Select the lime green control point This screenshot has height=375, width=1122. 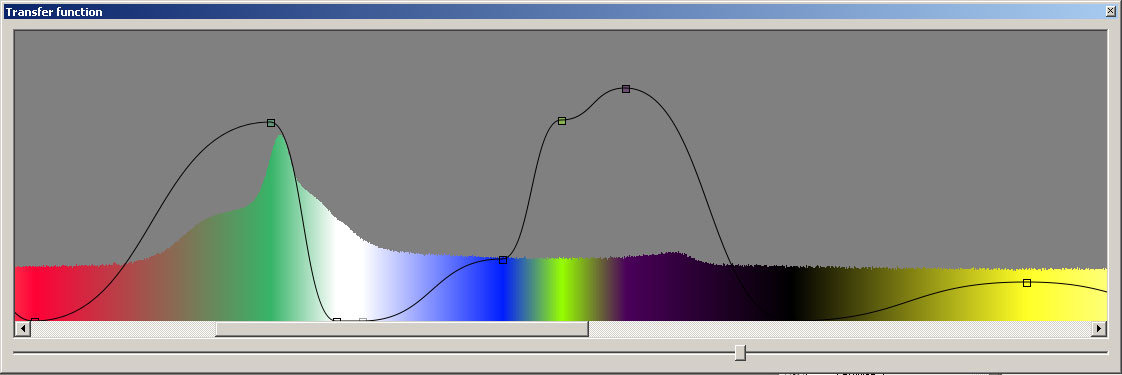562,121
